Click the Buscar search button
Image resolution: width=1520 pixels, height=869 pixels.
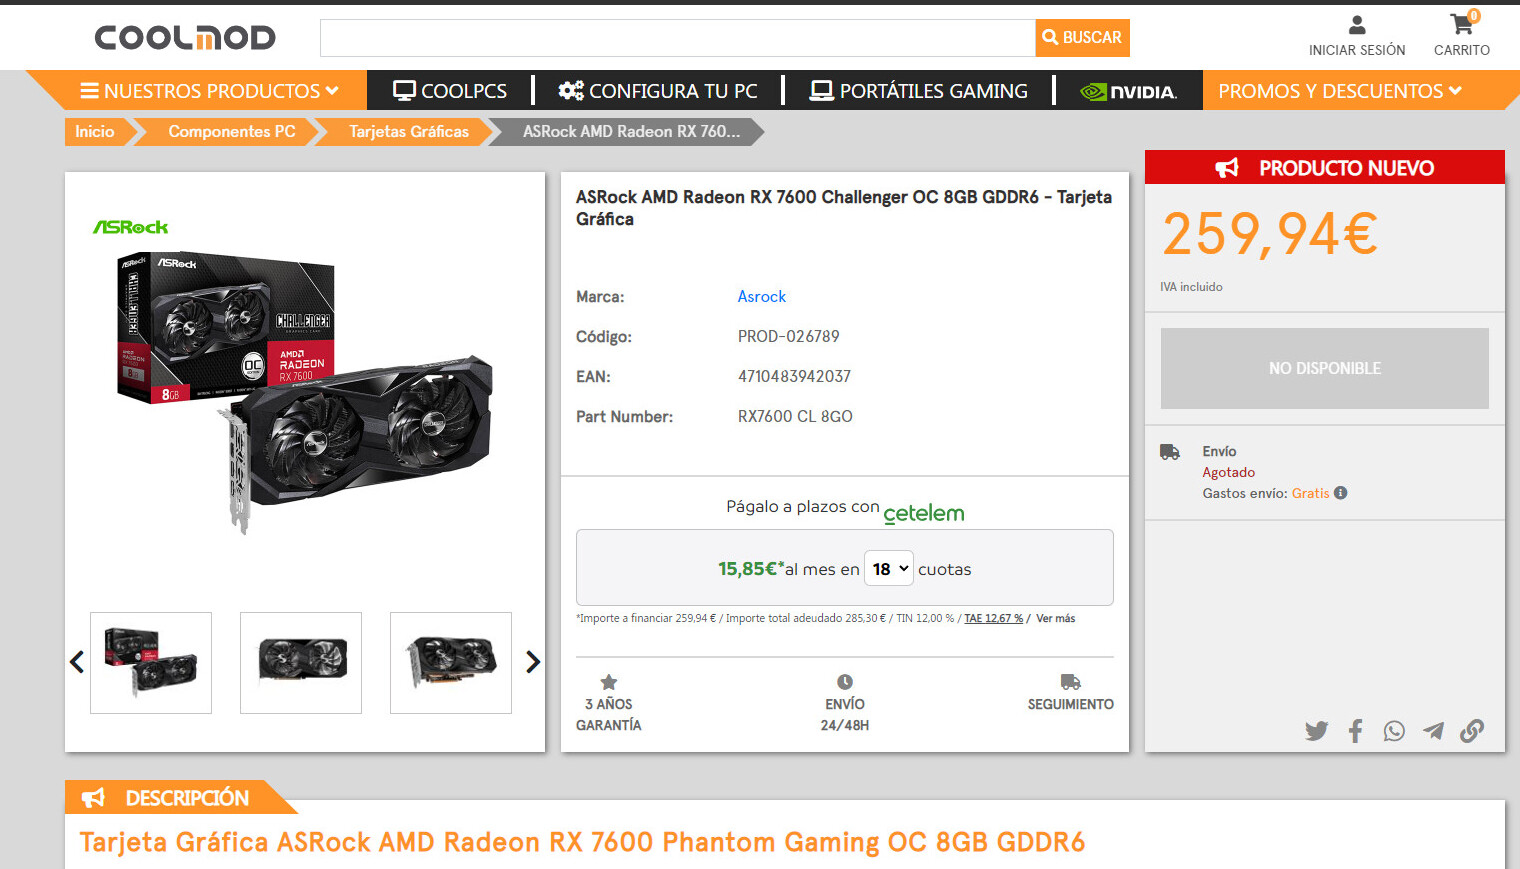[1082, 38]
